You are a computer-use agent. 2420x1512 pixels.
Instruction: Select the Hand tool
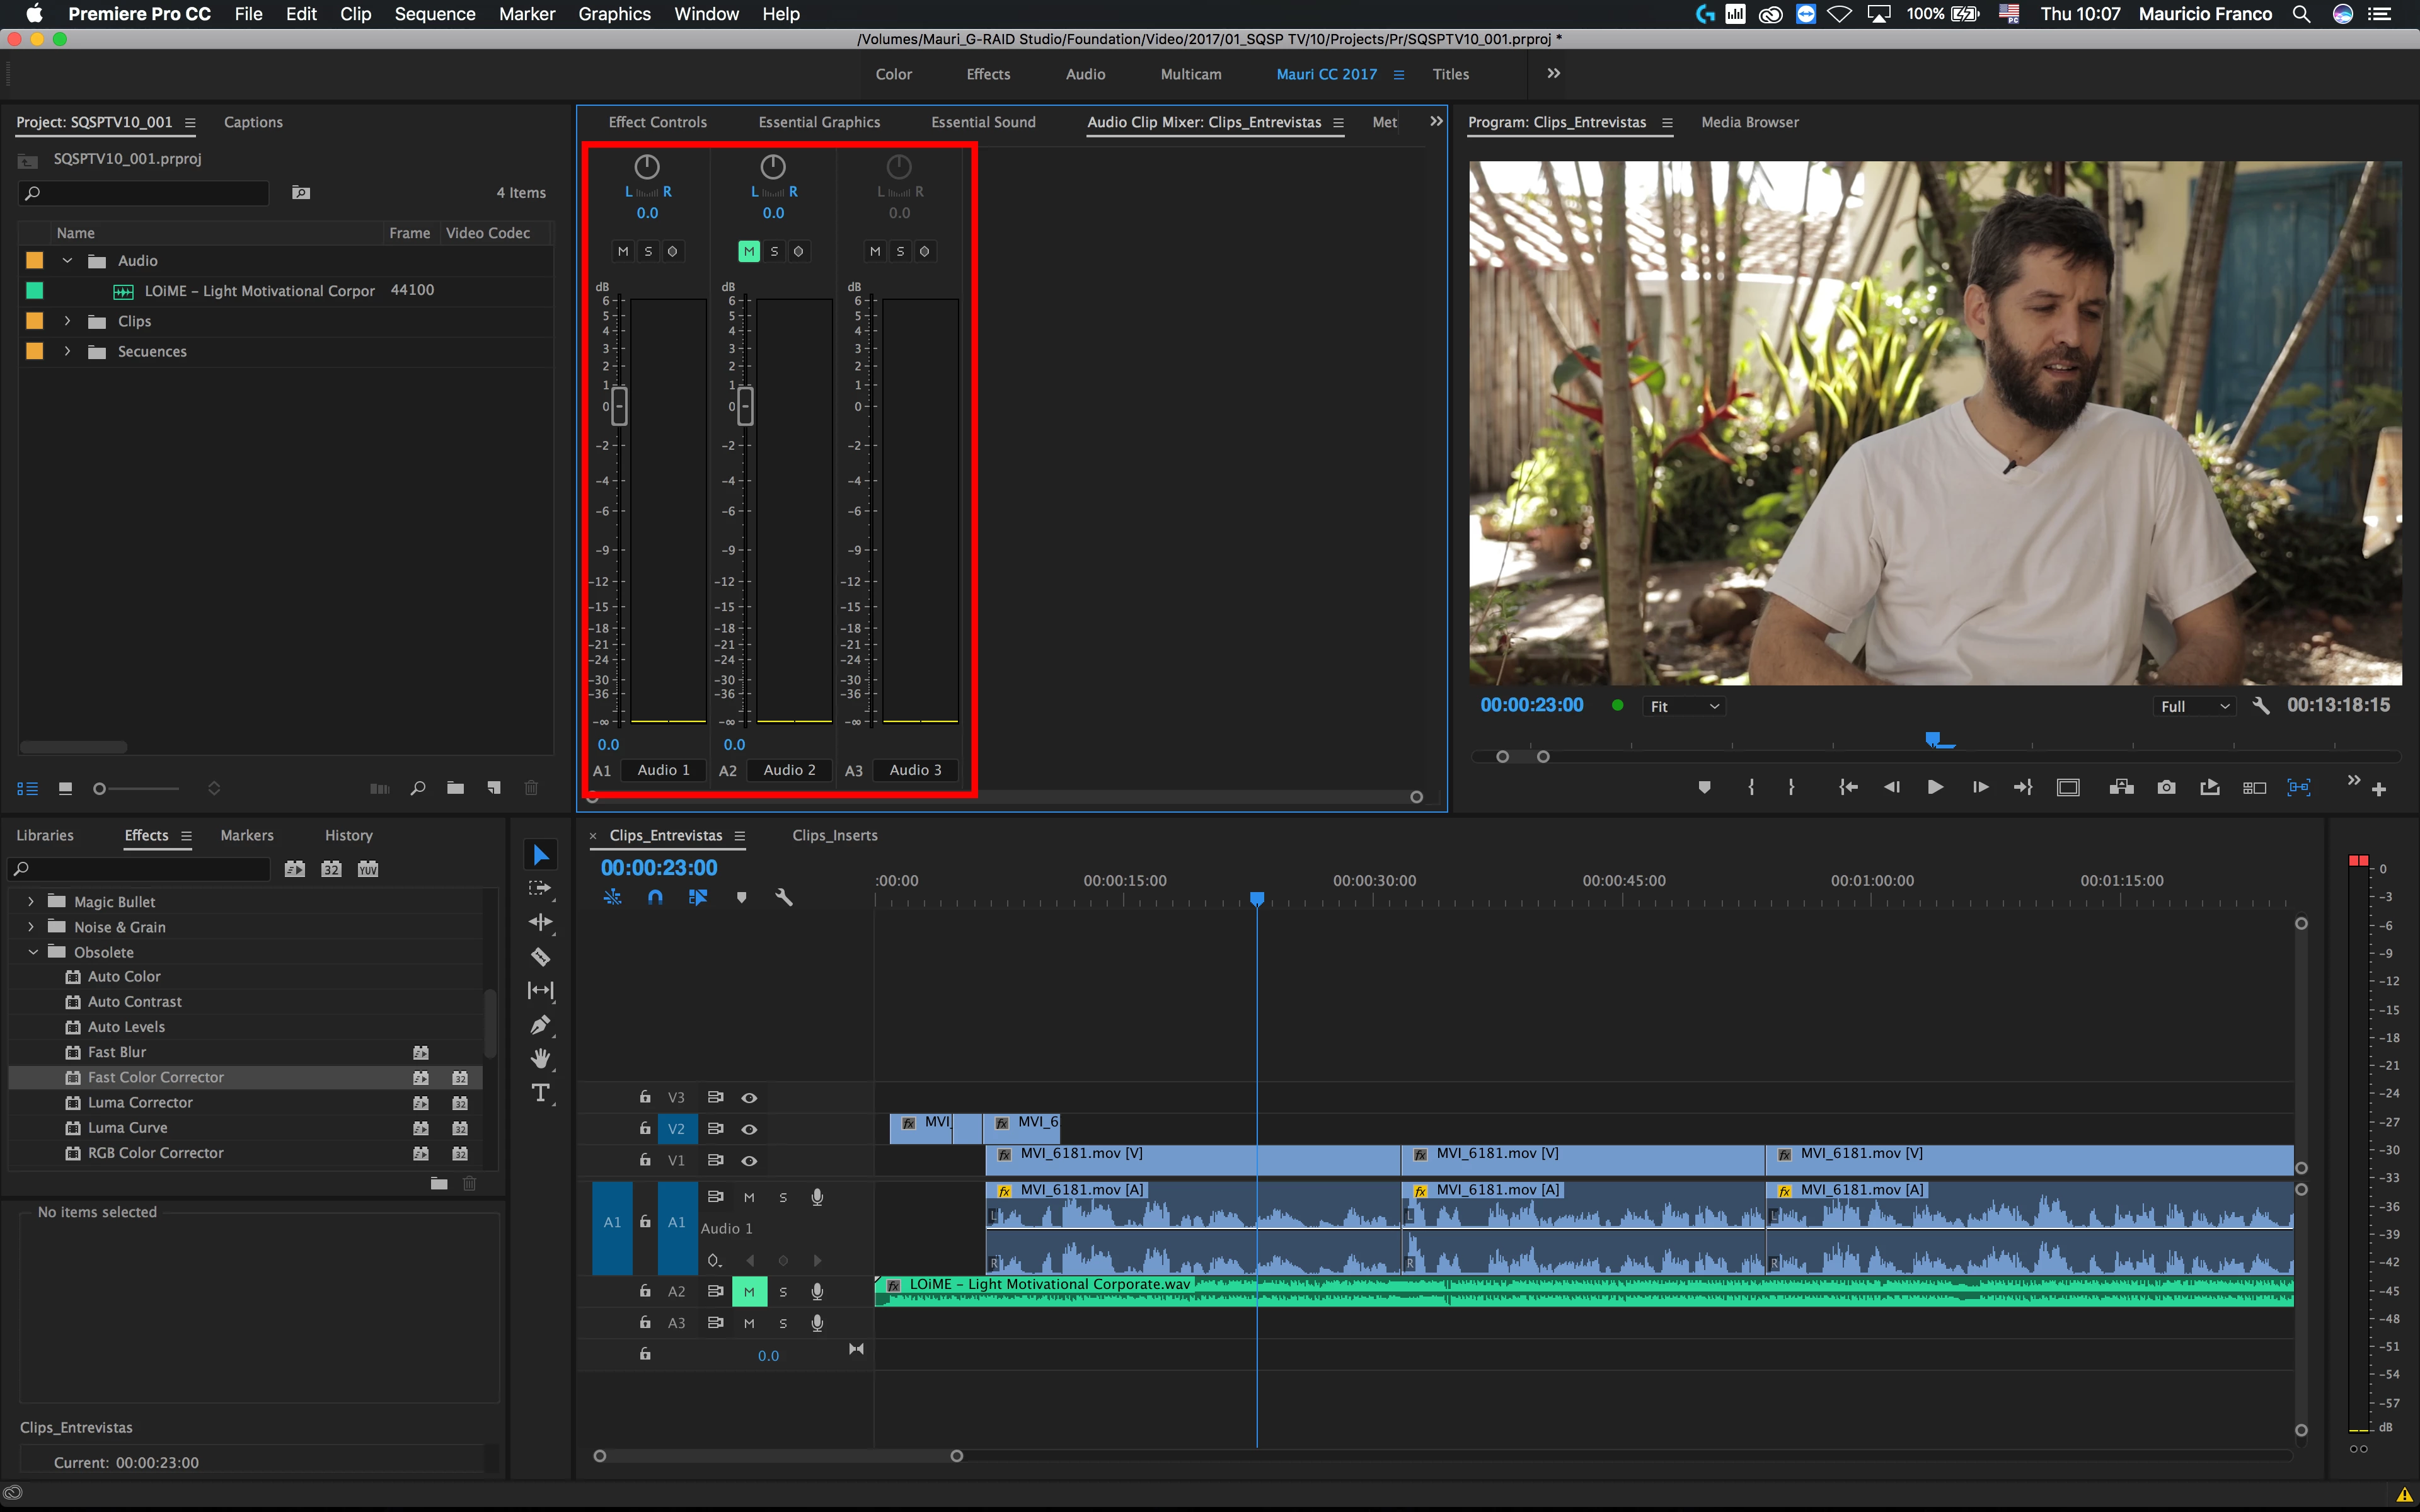[540, 1059]
